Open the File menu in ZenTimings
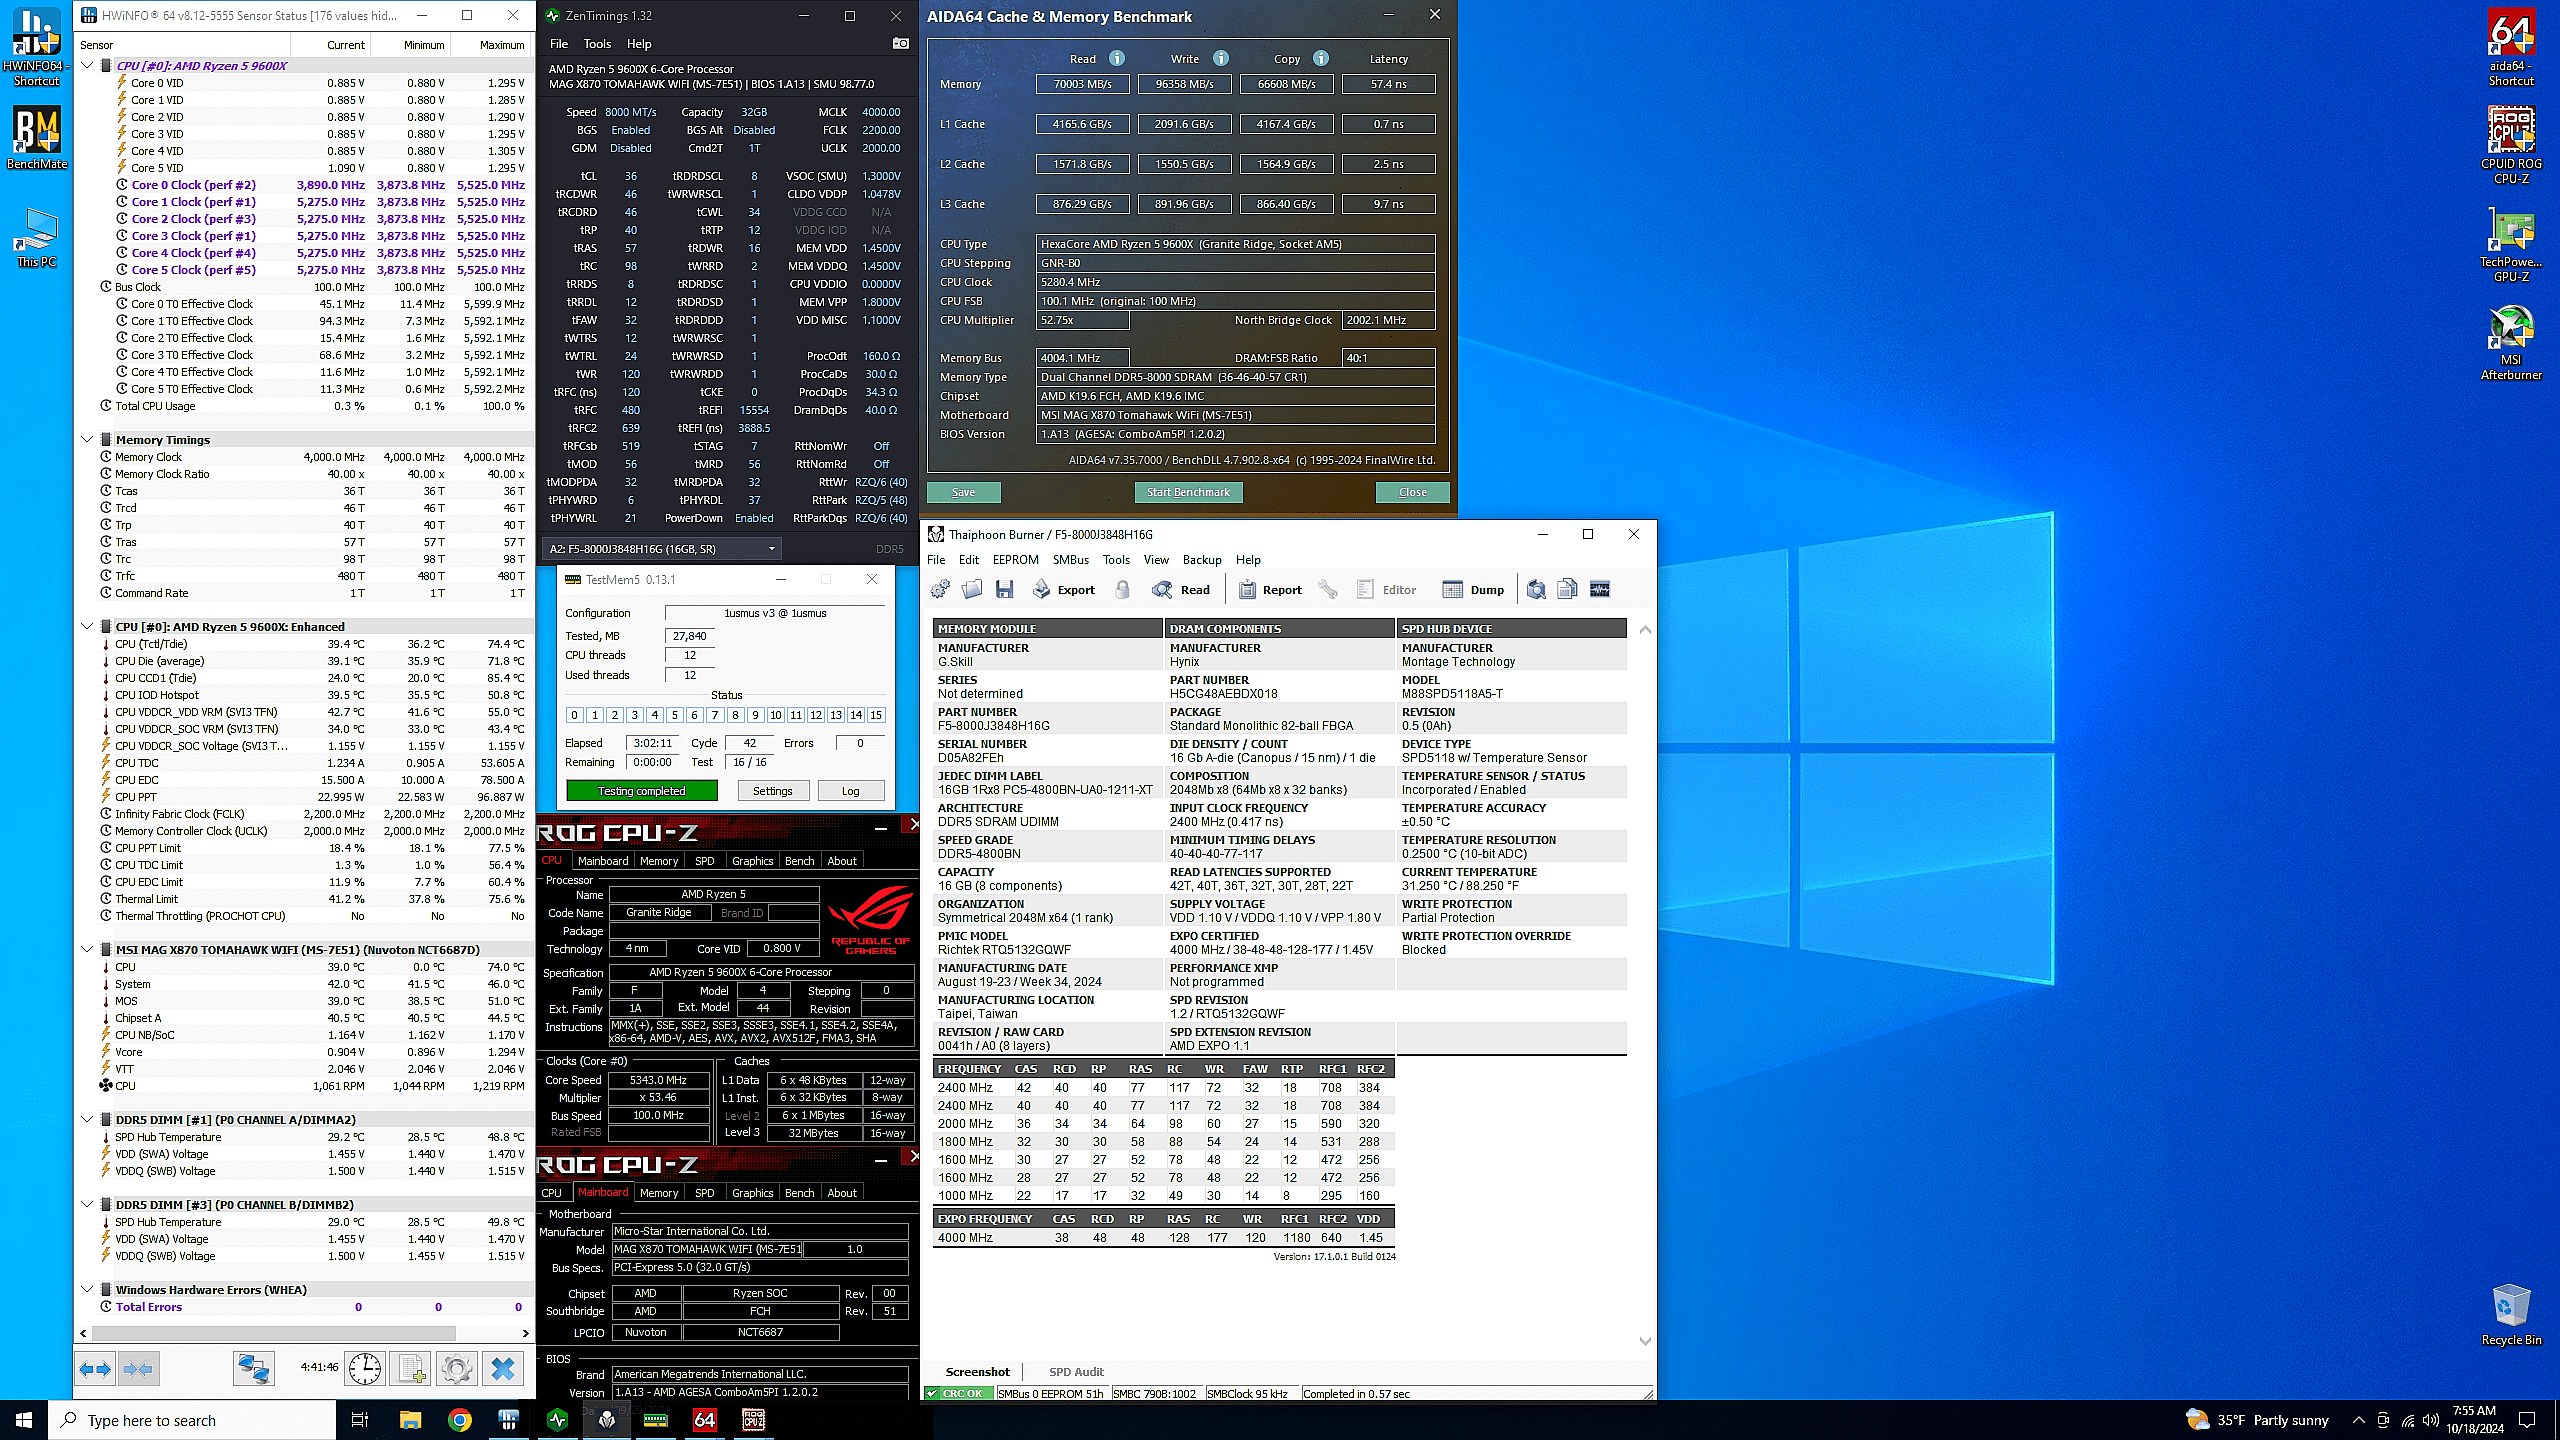 tap(559, 44)
